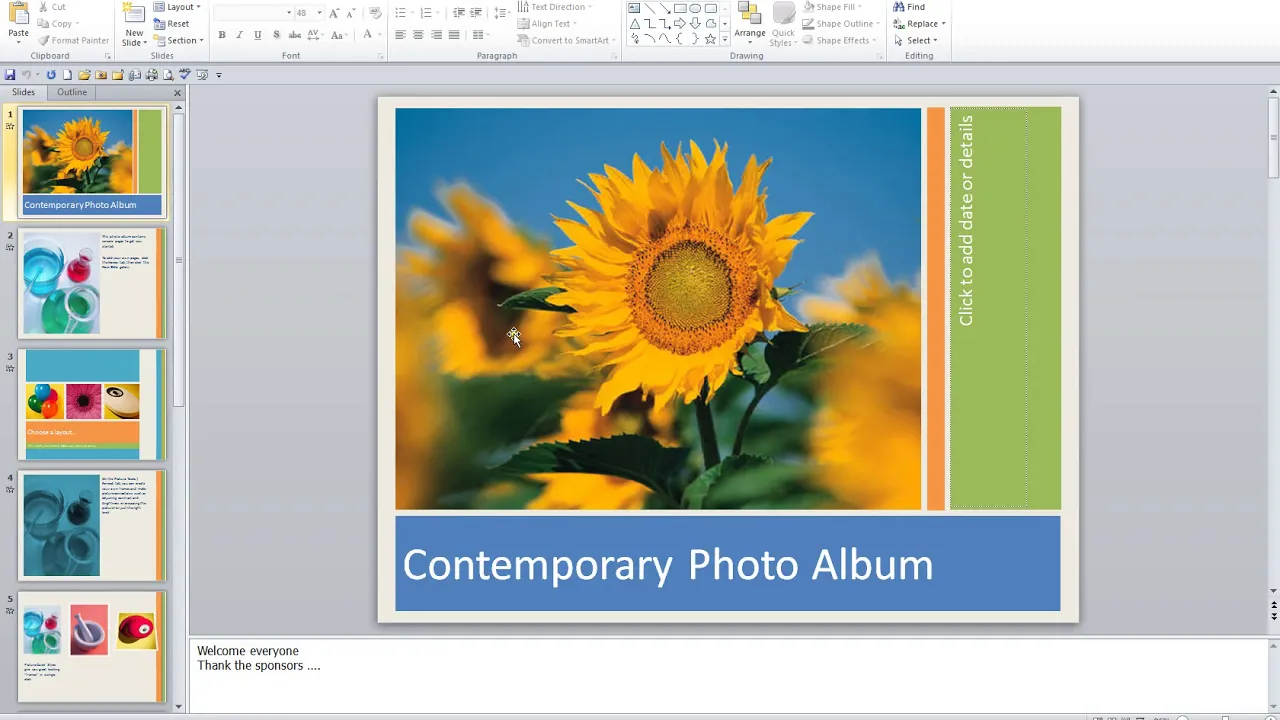This screenshot has height=720, width=1280.
Task: Select the Left Brace shape
Action: click(x=679, y=39)
